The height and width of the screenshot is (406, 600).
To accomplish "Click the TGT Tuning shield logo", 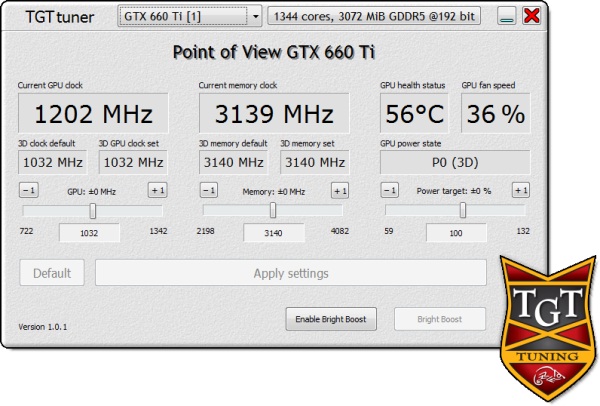I will point(548,329).
